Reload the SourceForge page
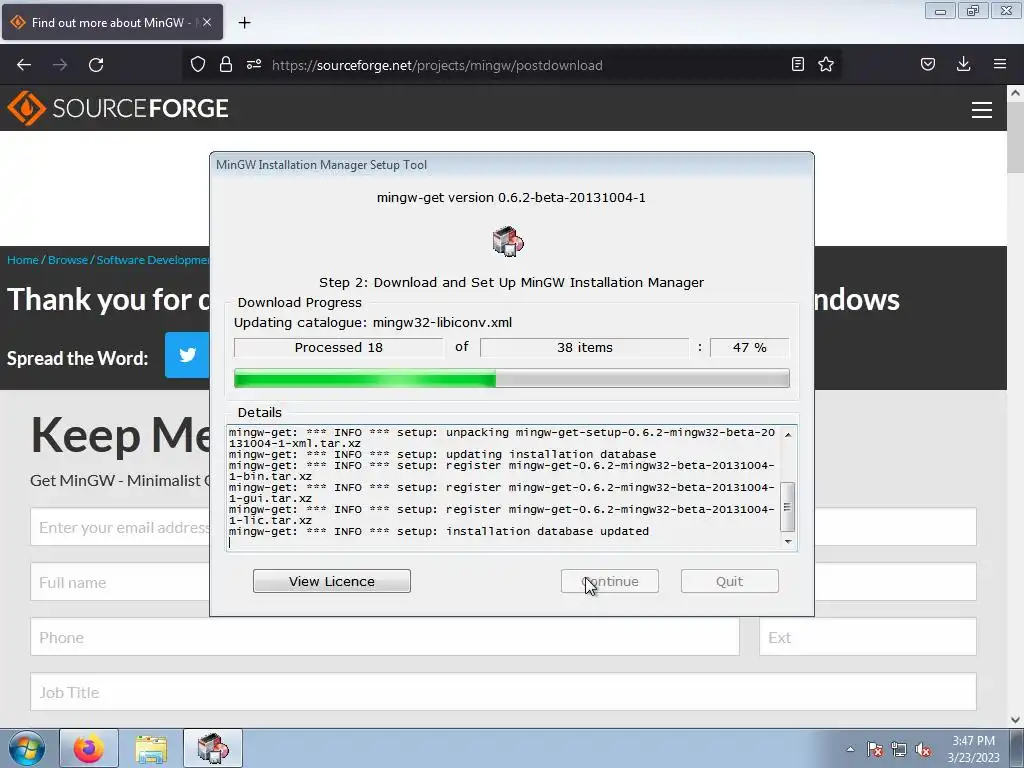 click(96, 65)
